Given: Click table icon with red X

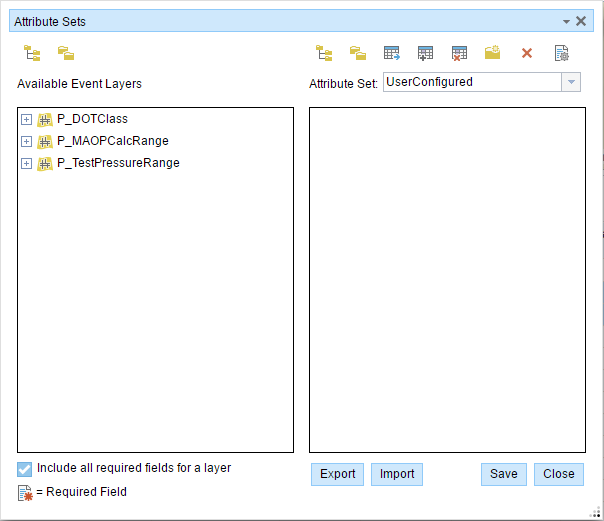Looking at the screenshot, I should click(x=459, y=53).
